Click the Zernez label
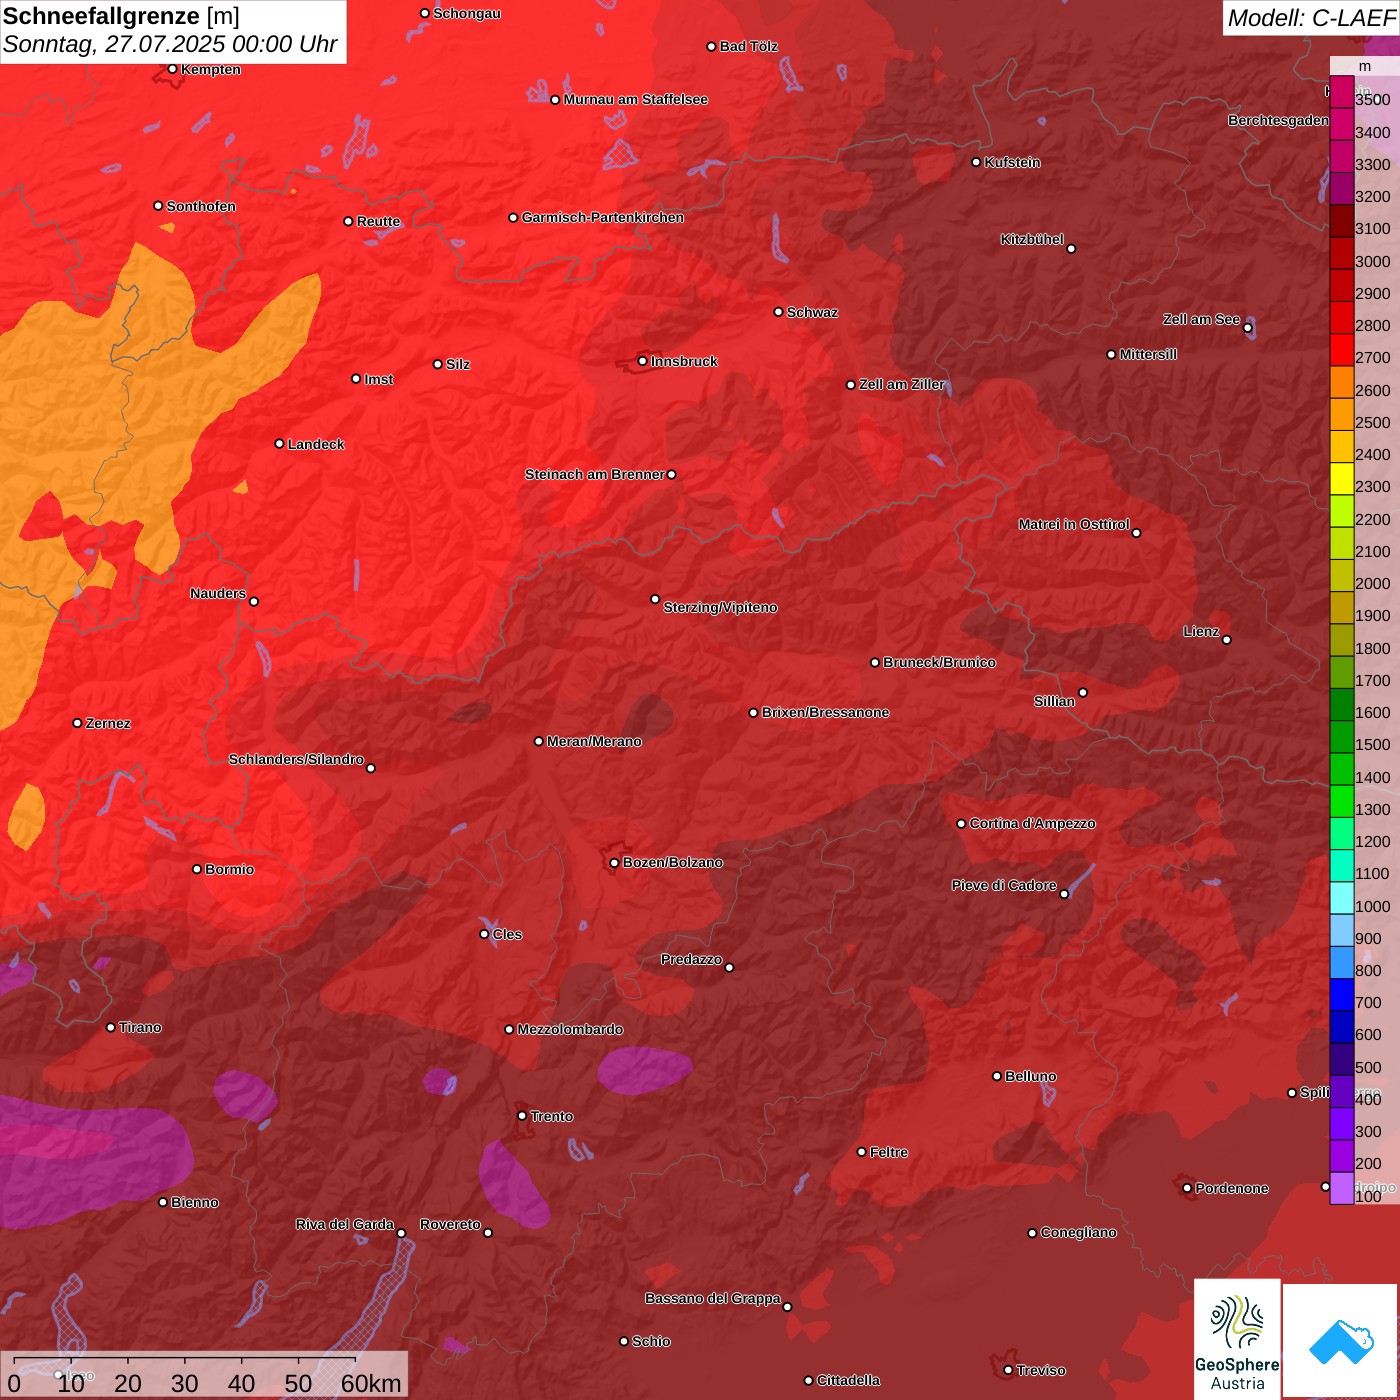 tap(108, 724)
